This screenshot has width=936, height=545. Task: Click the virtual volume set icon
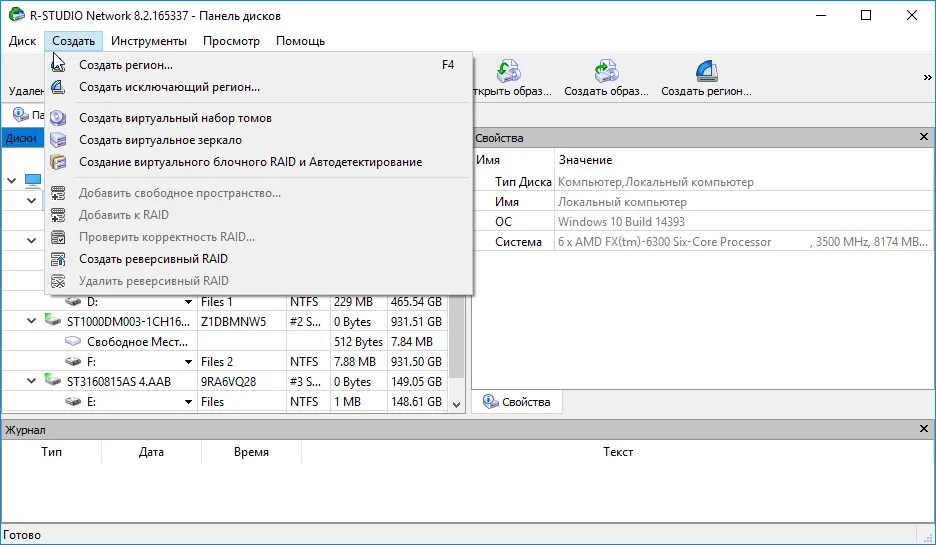click(x=58, y=118)
